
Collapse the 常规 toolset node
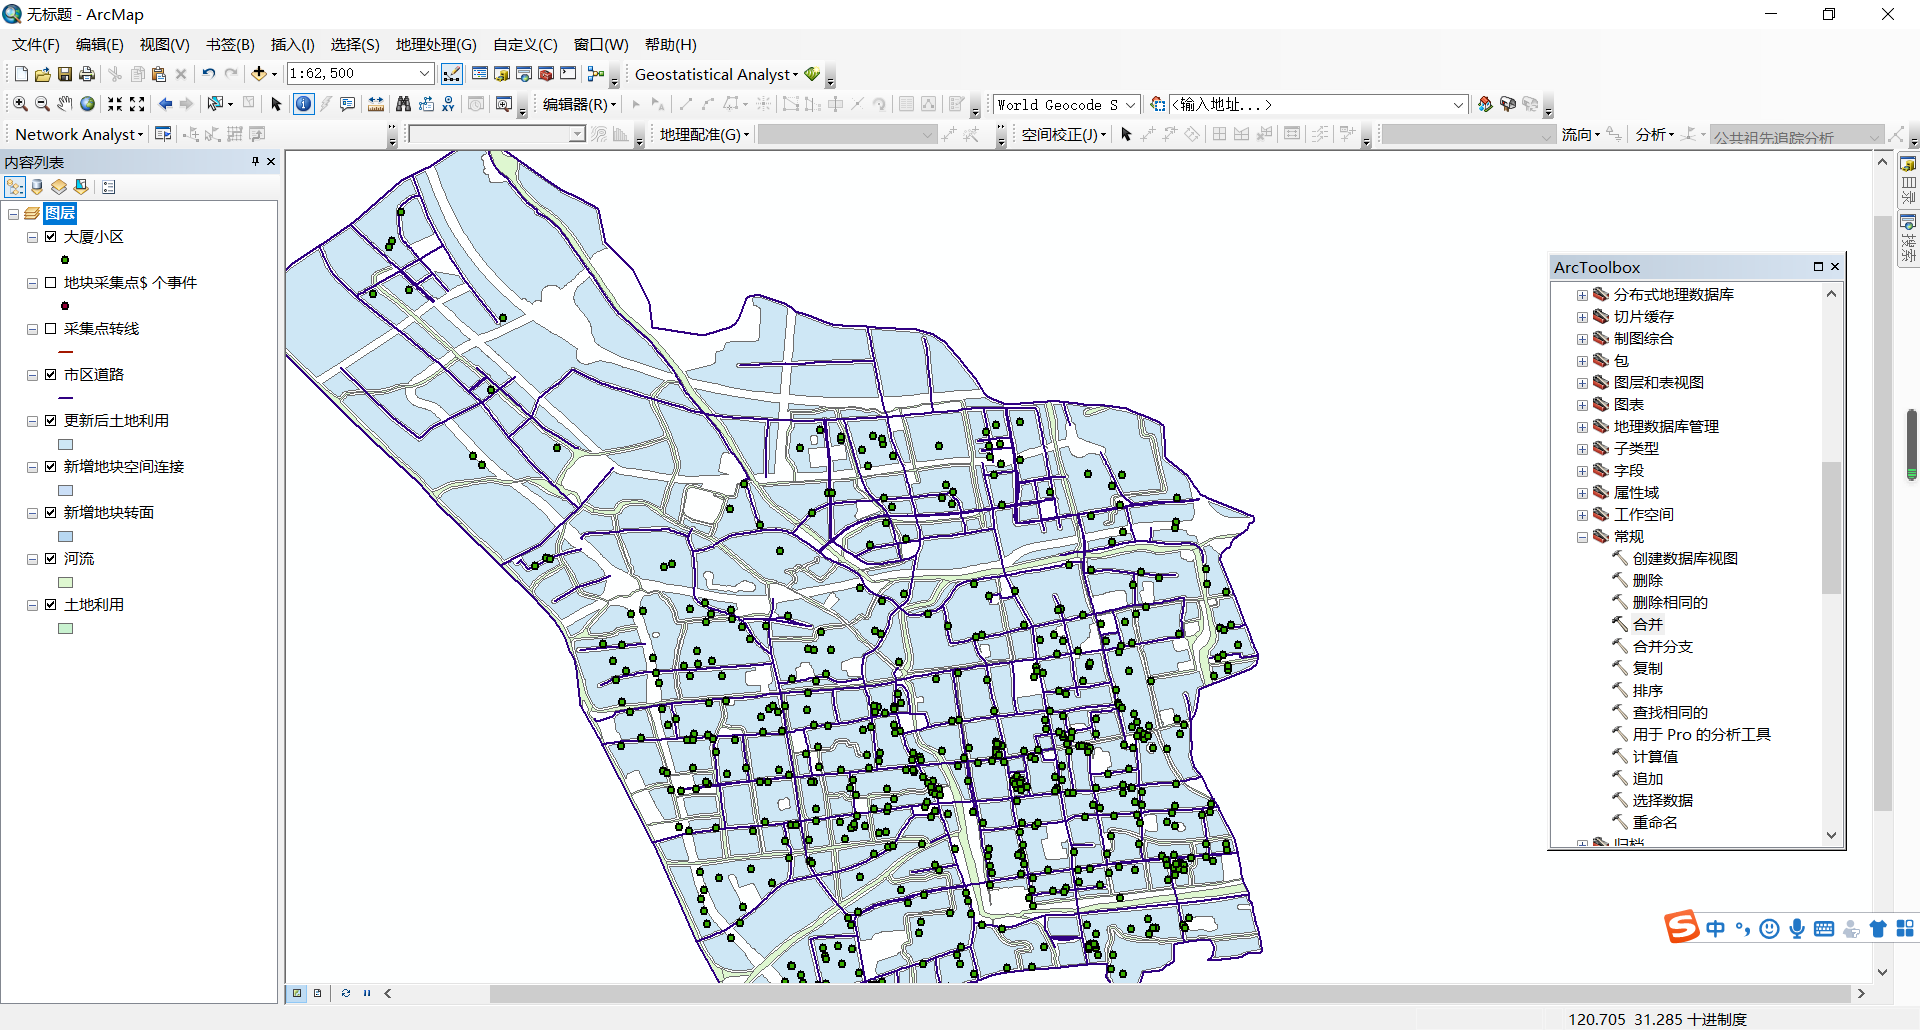1582,537
